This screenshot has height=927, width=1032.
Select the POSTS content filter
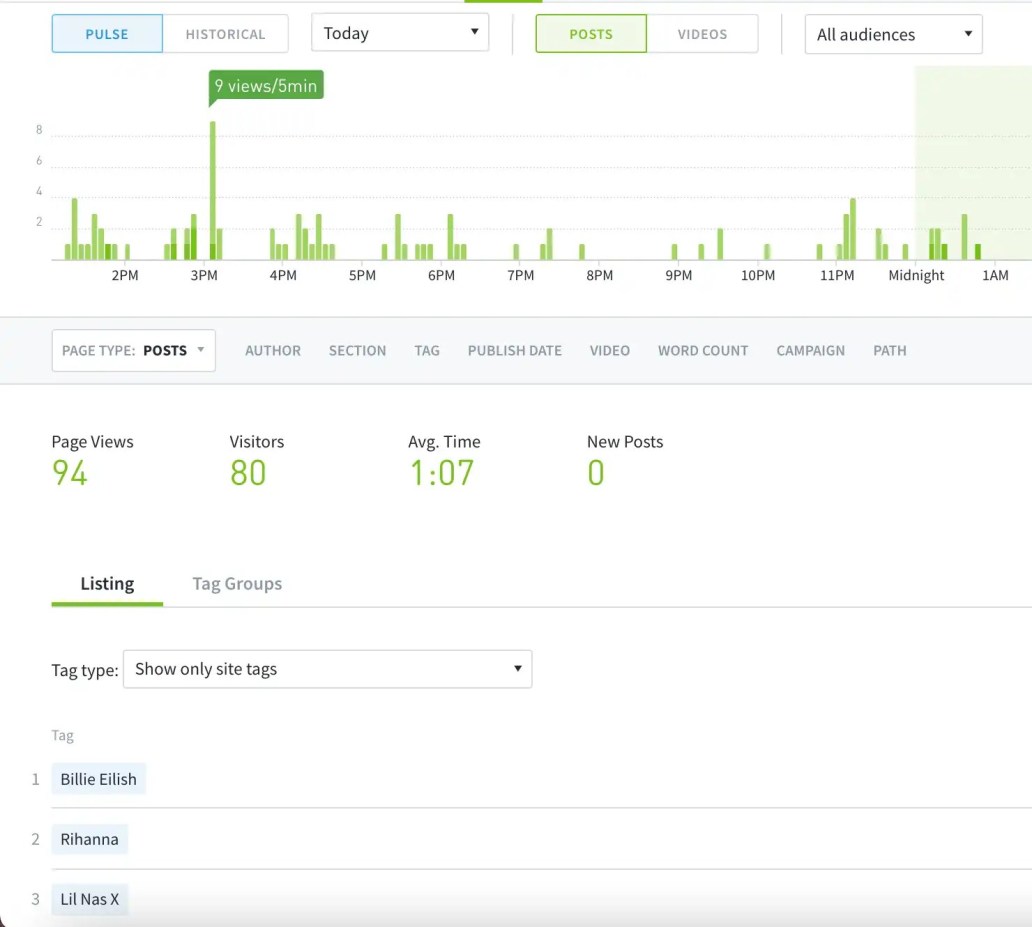(591, 33)
